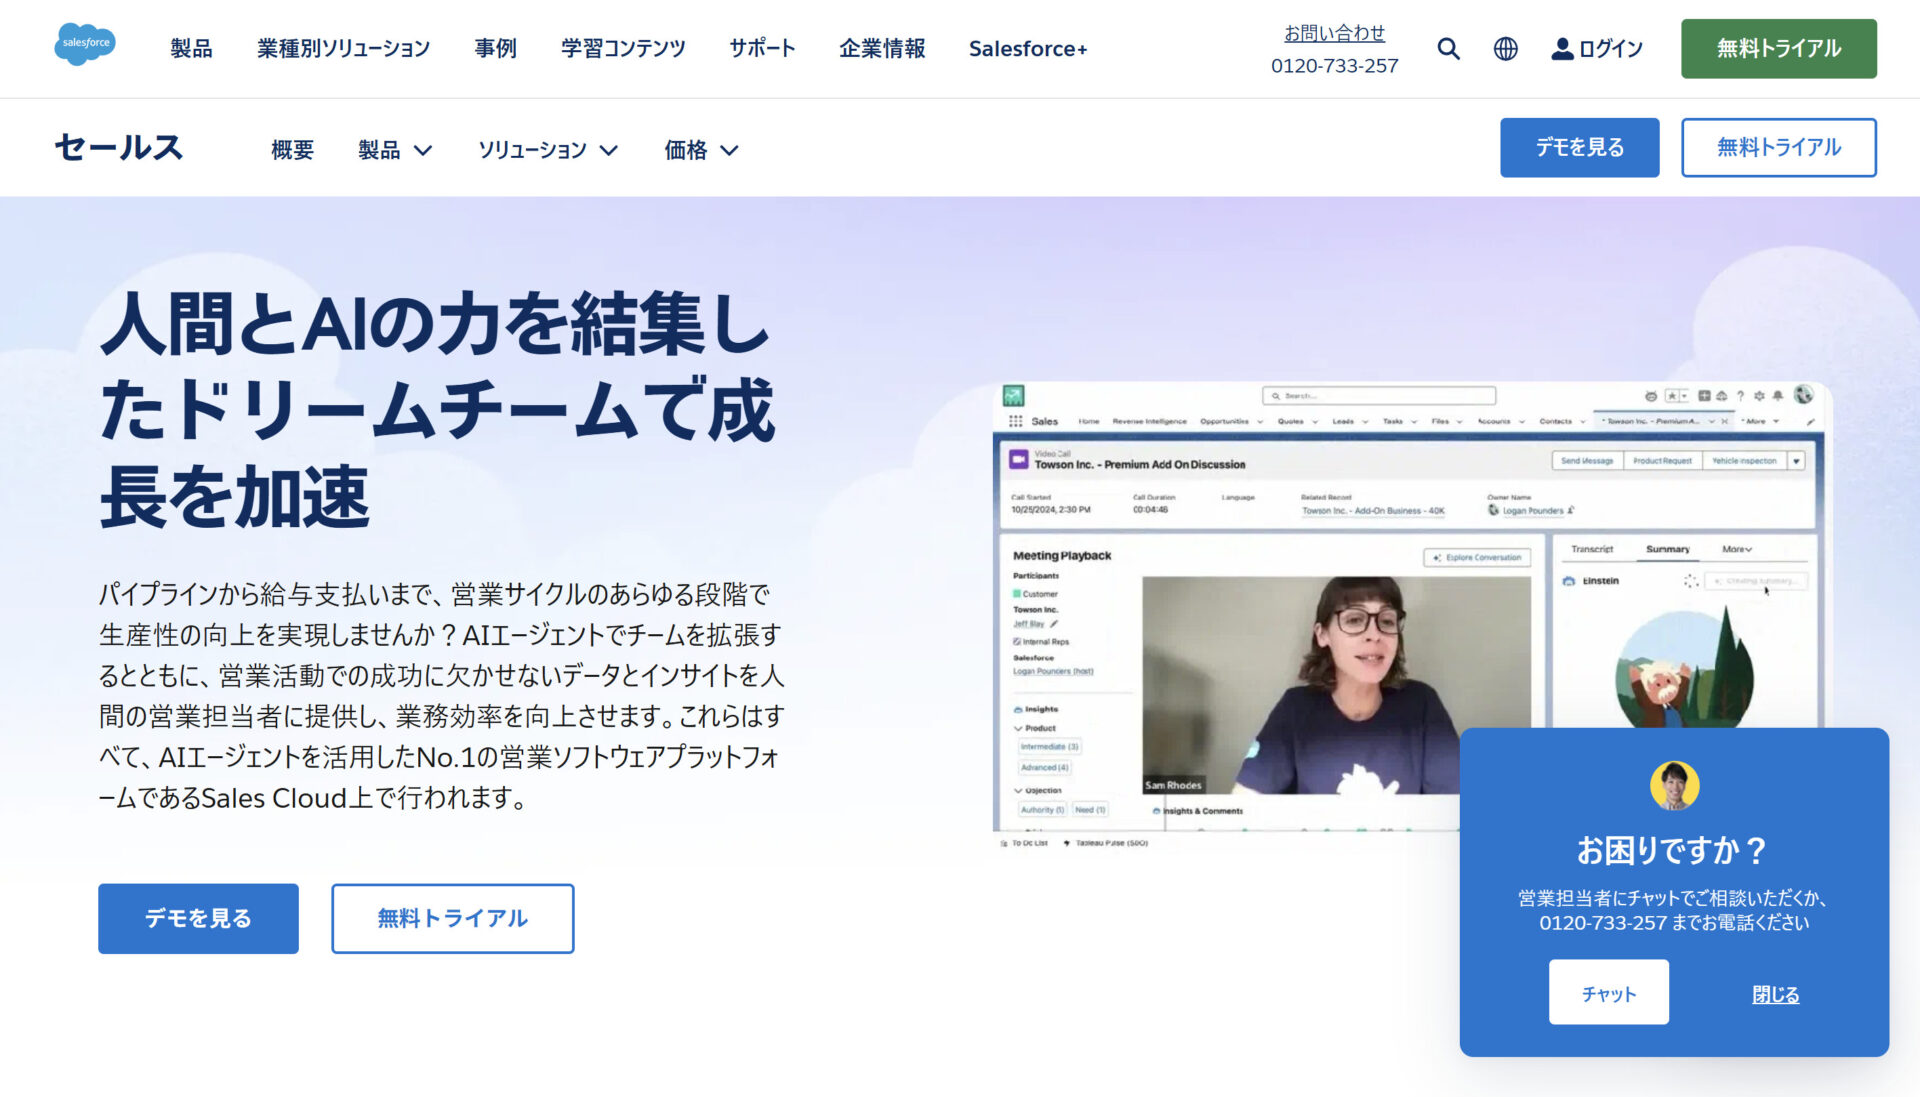
Task: Open the Salesforce+ menu item
Action: pyautogui.click(x=1027, y=48)
